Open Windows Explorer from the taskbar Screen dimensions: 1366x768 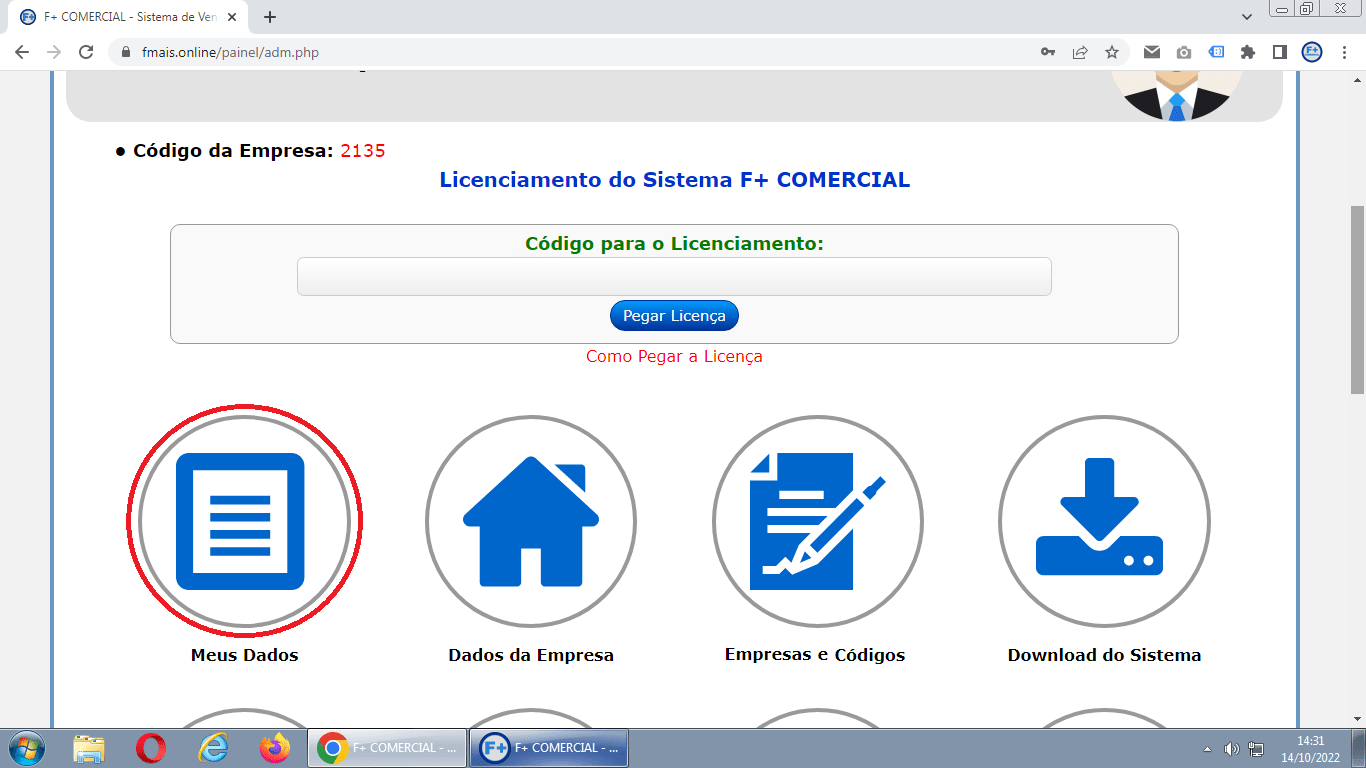click(x=89, y=748)
